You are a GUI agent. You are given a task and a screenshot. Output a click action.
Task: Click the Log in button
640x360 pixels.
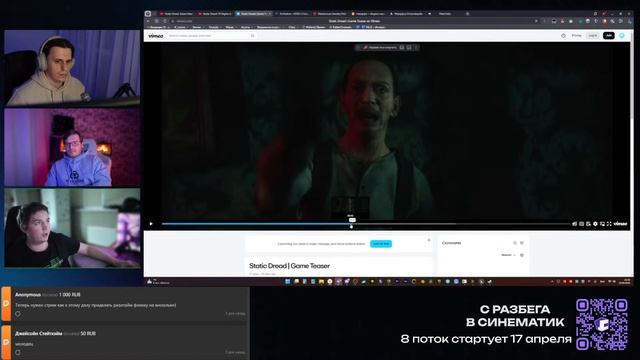click(x=593, y=36)
